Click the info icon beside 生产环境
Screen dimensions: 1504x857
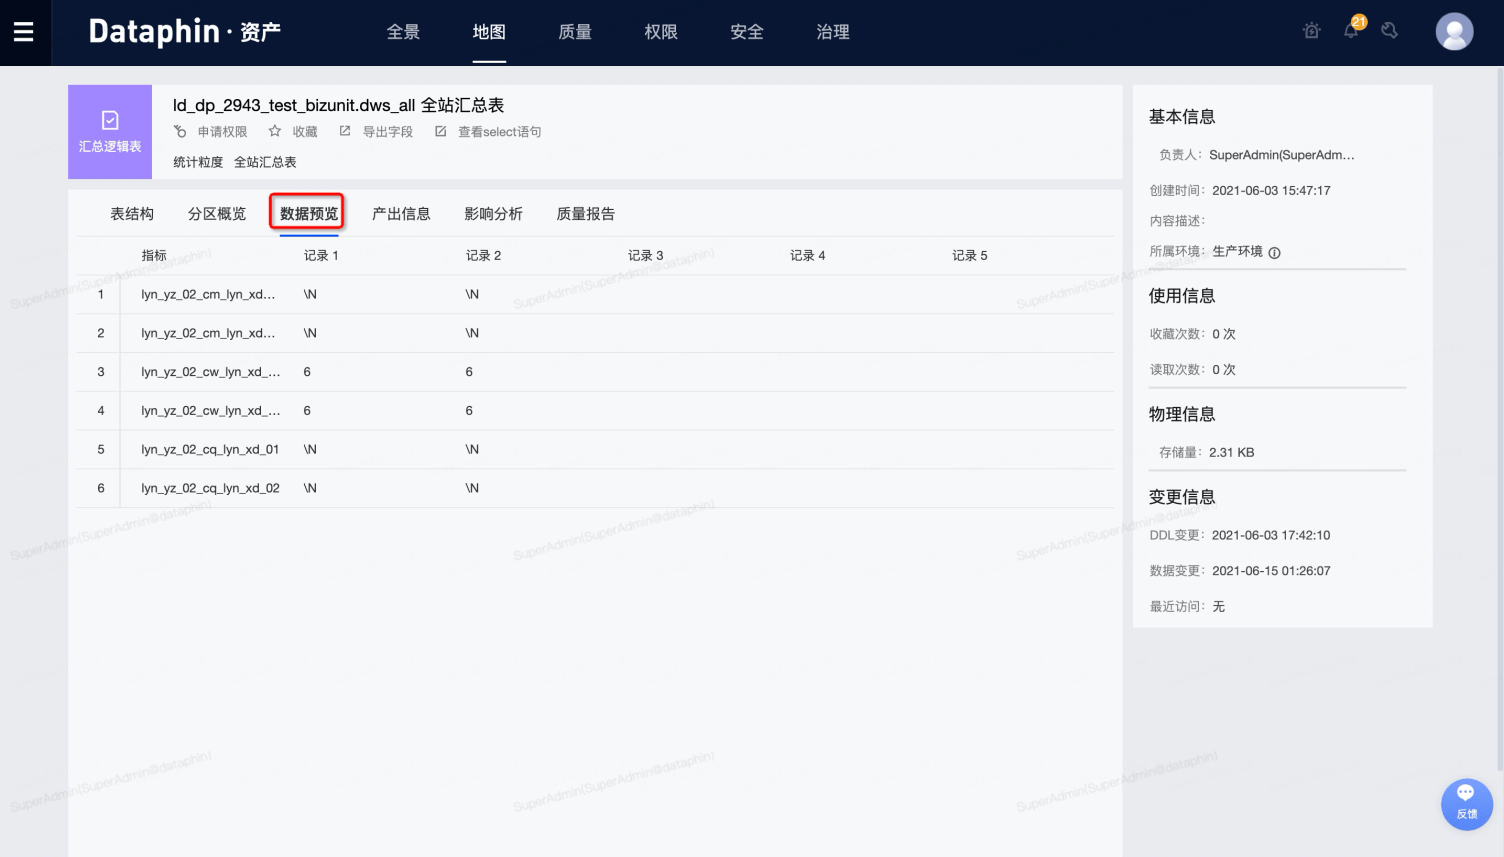1274,253
